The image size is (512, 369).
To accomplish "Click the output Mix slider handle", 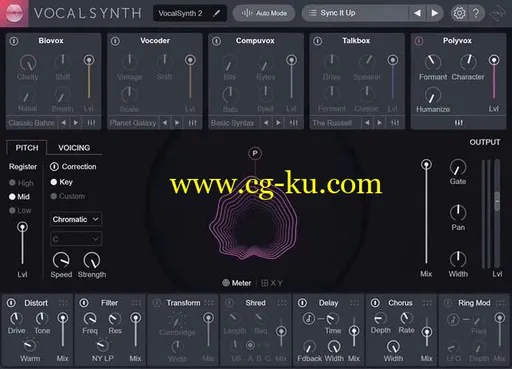I will [x=426, y=165].
